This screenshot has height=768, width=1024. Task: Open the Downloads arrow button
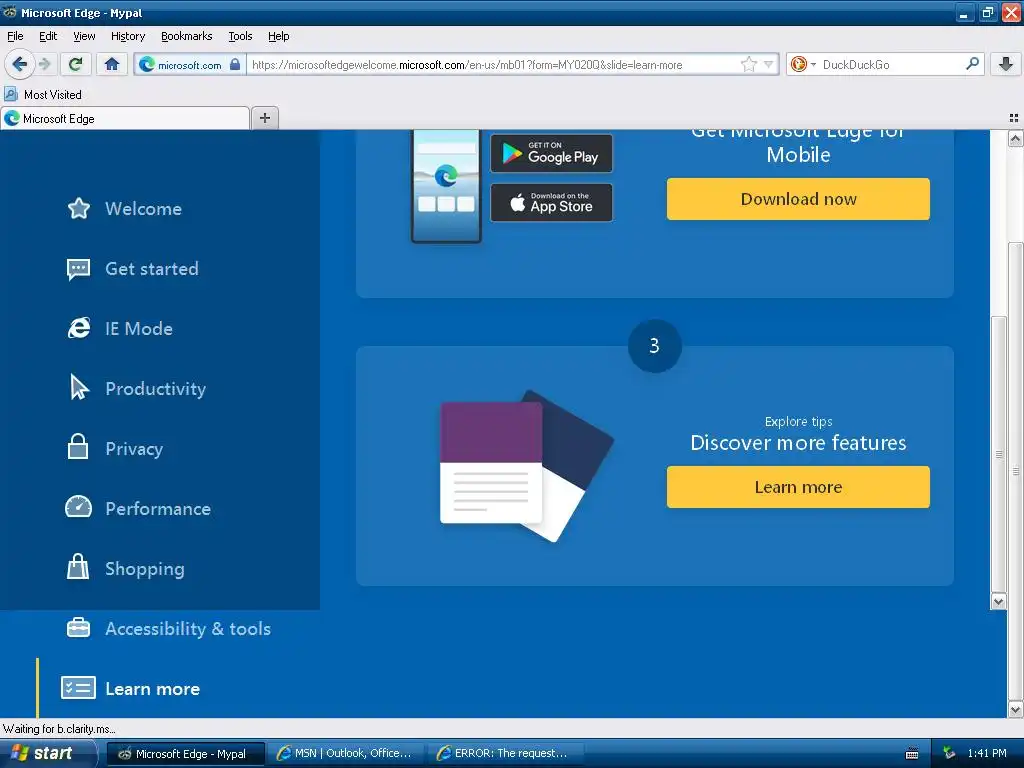pyautogui.click(x=1006, y=64)
